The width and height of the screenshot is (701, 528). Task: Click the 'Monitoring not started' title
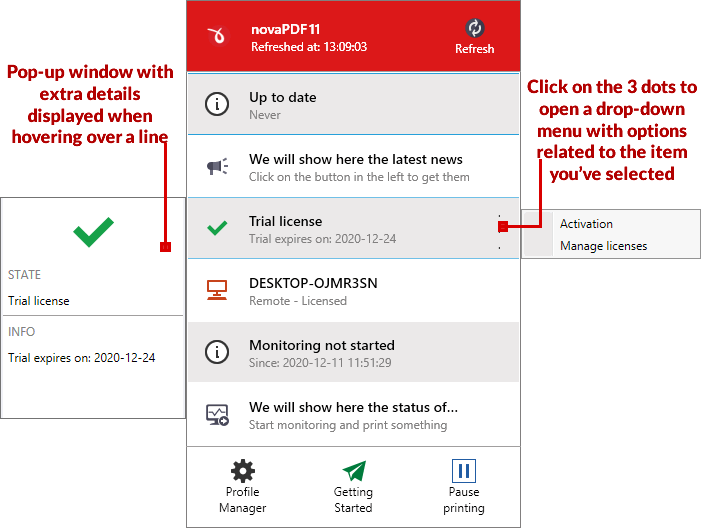click(x=322, y=345)
